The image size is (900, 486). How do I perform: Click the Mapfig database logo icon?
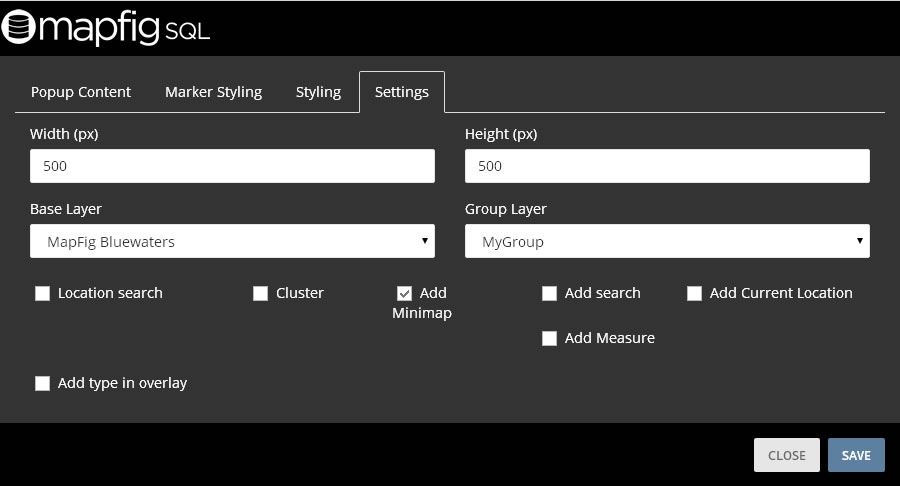[19, 28]
